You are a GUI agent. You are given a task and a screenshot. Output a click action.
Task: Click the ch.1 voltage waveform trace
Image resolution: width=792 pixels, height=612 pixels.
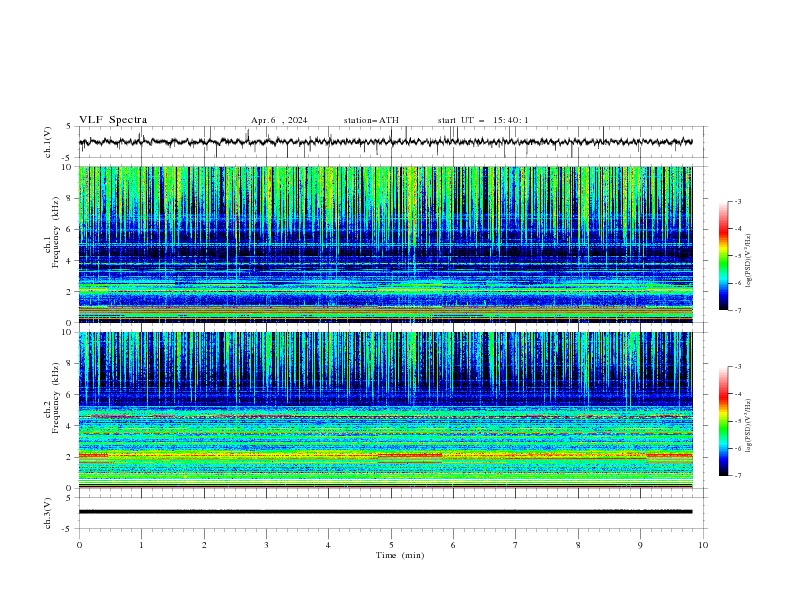(386, 142)
